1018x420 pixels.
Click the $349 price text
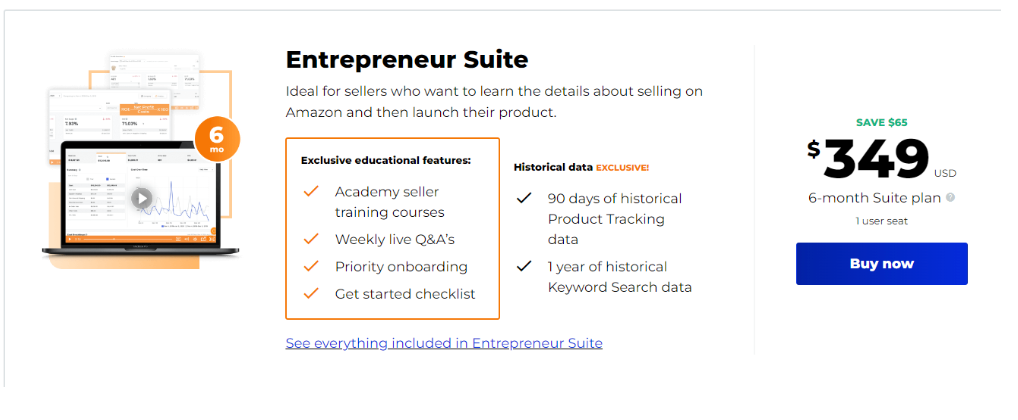pyautogui.click(x=875, y=158)
